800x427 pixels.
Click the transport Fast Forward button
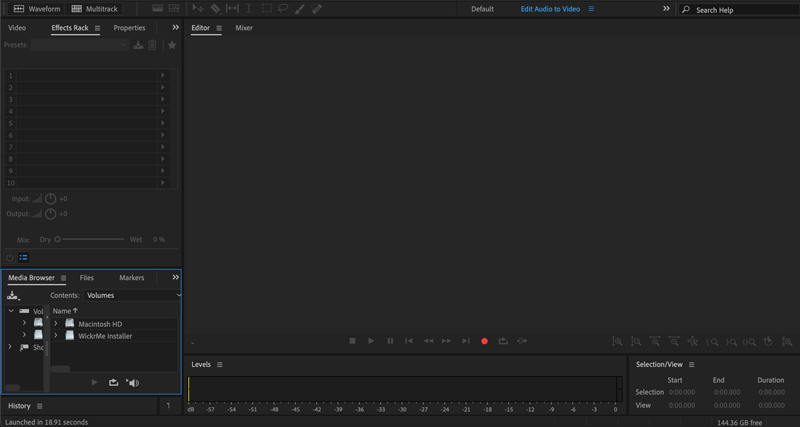pyautogui.click(x=446, y=341)
